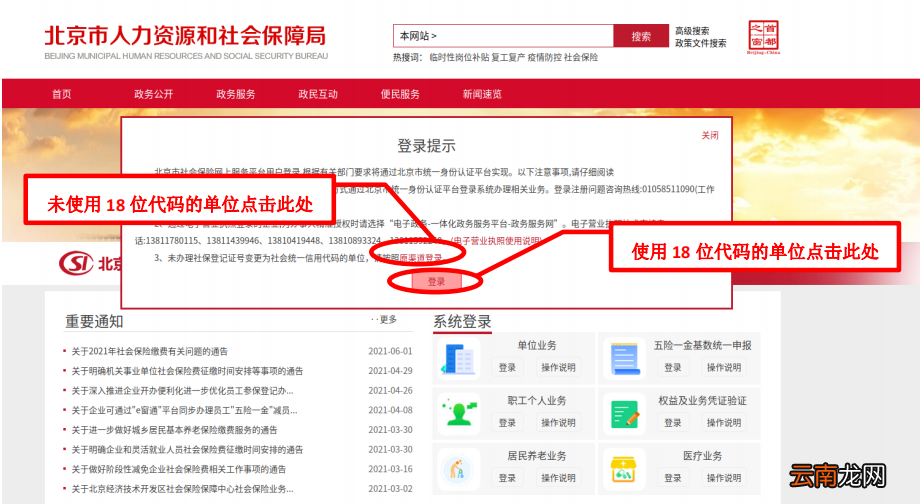This screenshot has width=923, height=504.
Task: Click the 系统登录 section heading
Action: (x=462, y=321)
